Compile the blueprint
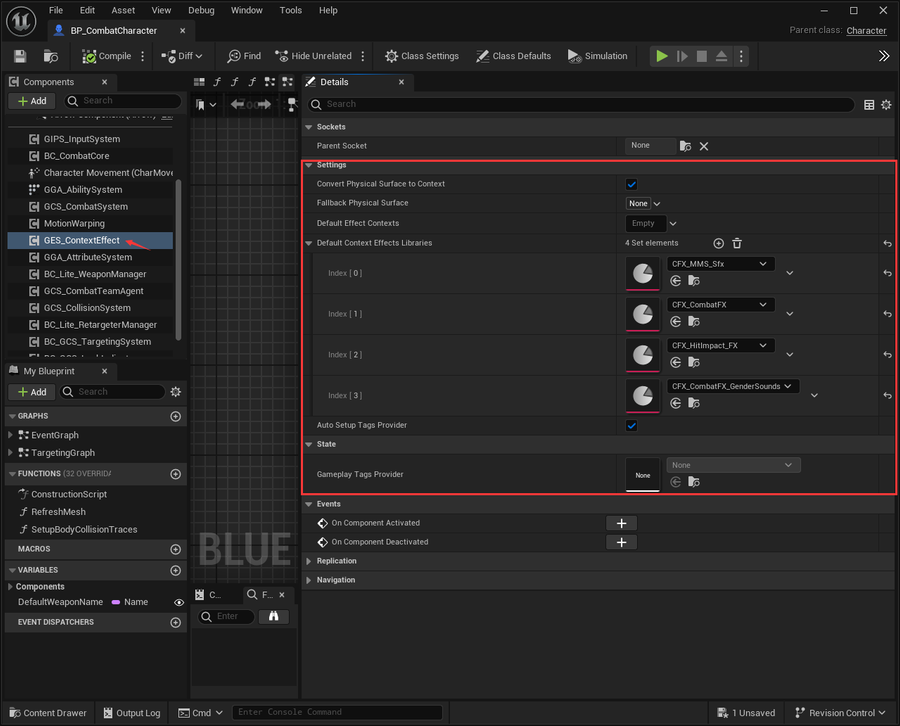 (x=107, y=56)
